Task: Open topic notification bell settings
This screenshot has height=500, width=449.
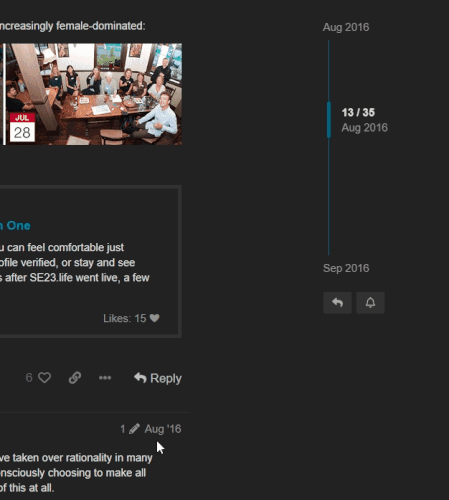Action: coord(370,303)
